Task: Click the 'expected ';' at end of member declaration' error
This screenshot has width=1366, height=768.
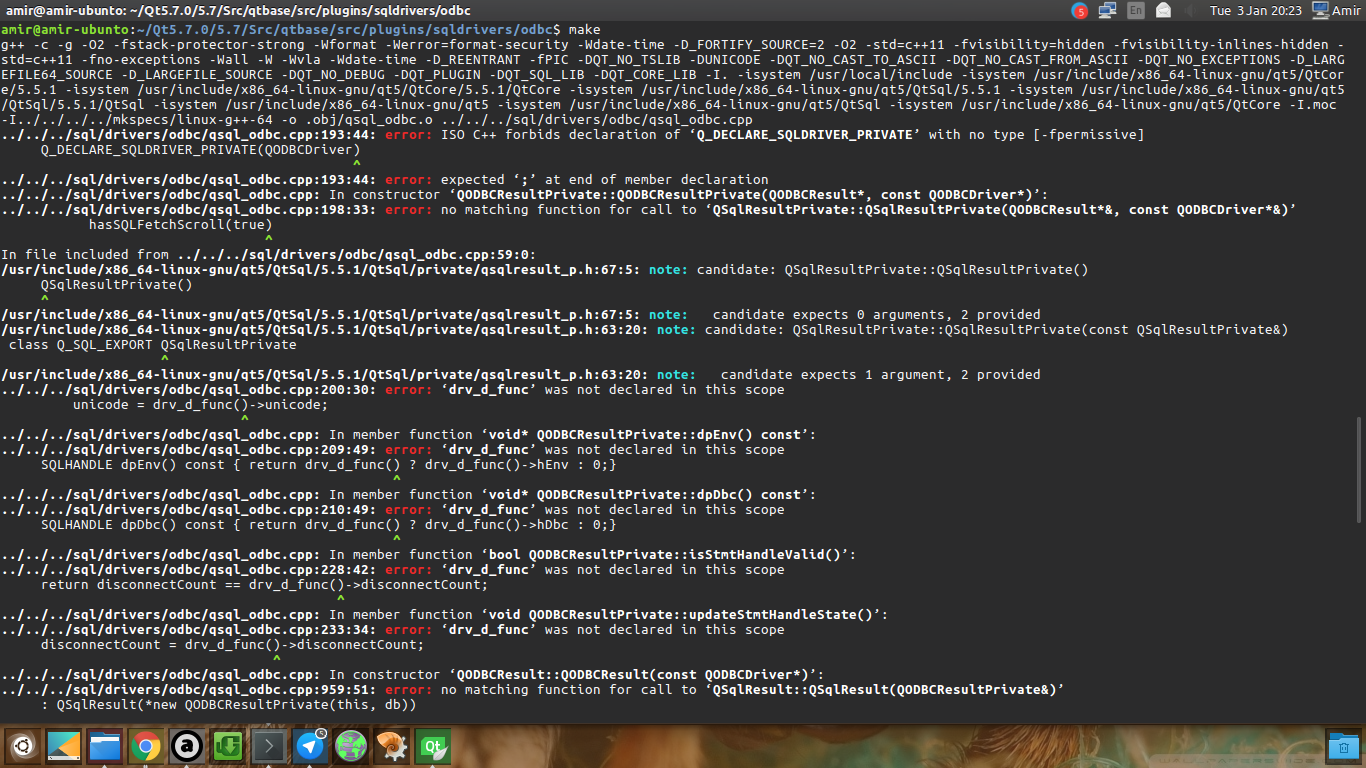Action: 604,180
